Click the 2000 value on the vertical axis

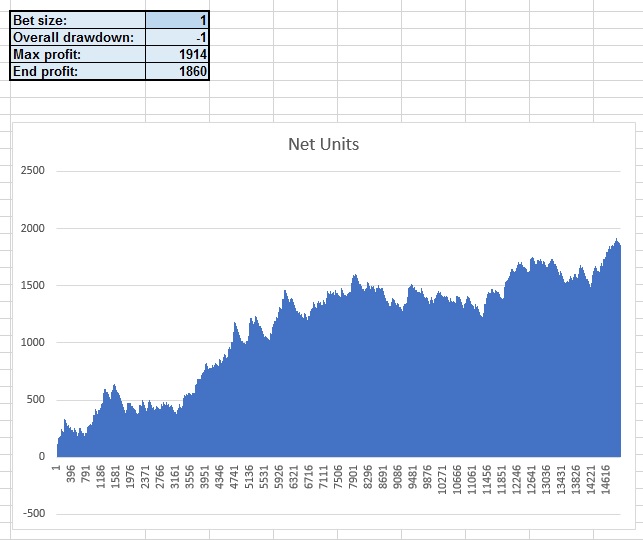(x=32, y=228)
